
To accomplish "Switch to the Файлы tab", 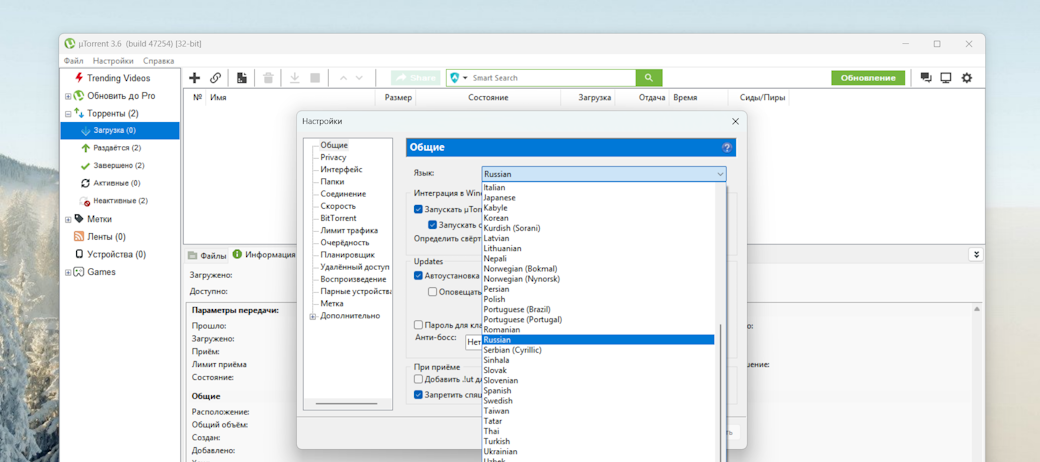I will (207, 255).
